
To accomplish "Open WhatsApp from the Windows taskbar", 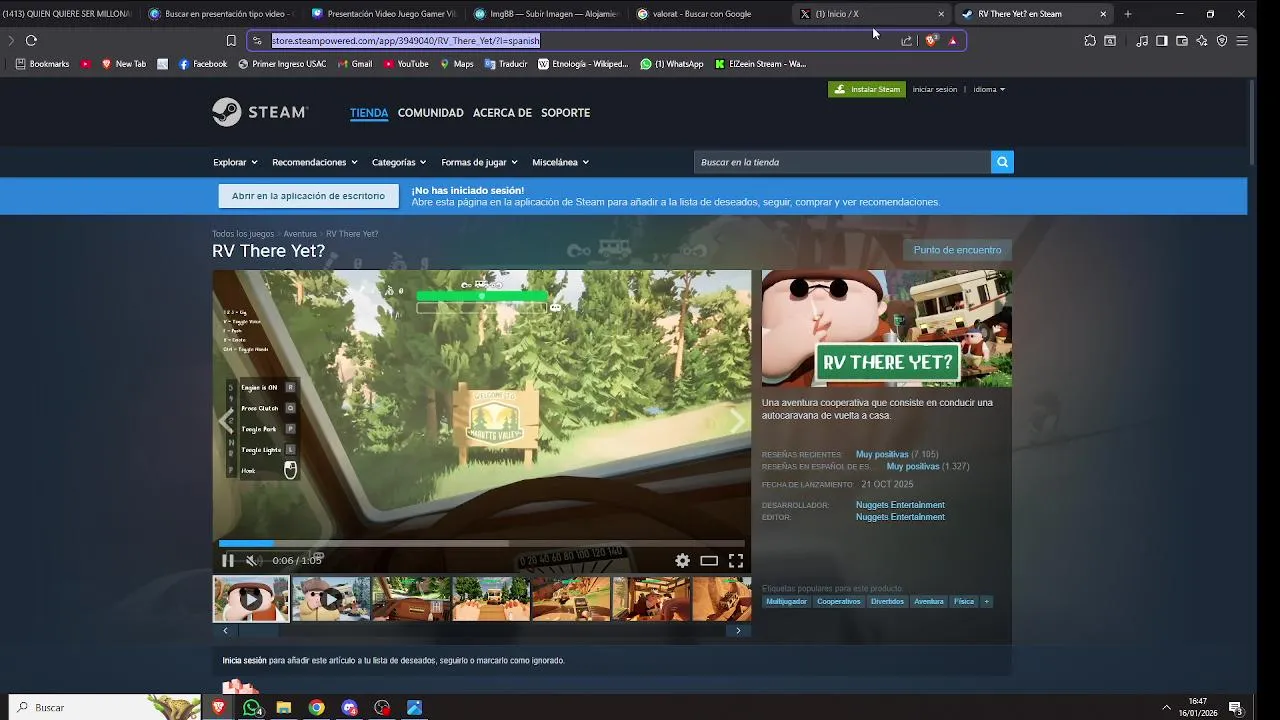I will pos(251,707).
